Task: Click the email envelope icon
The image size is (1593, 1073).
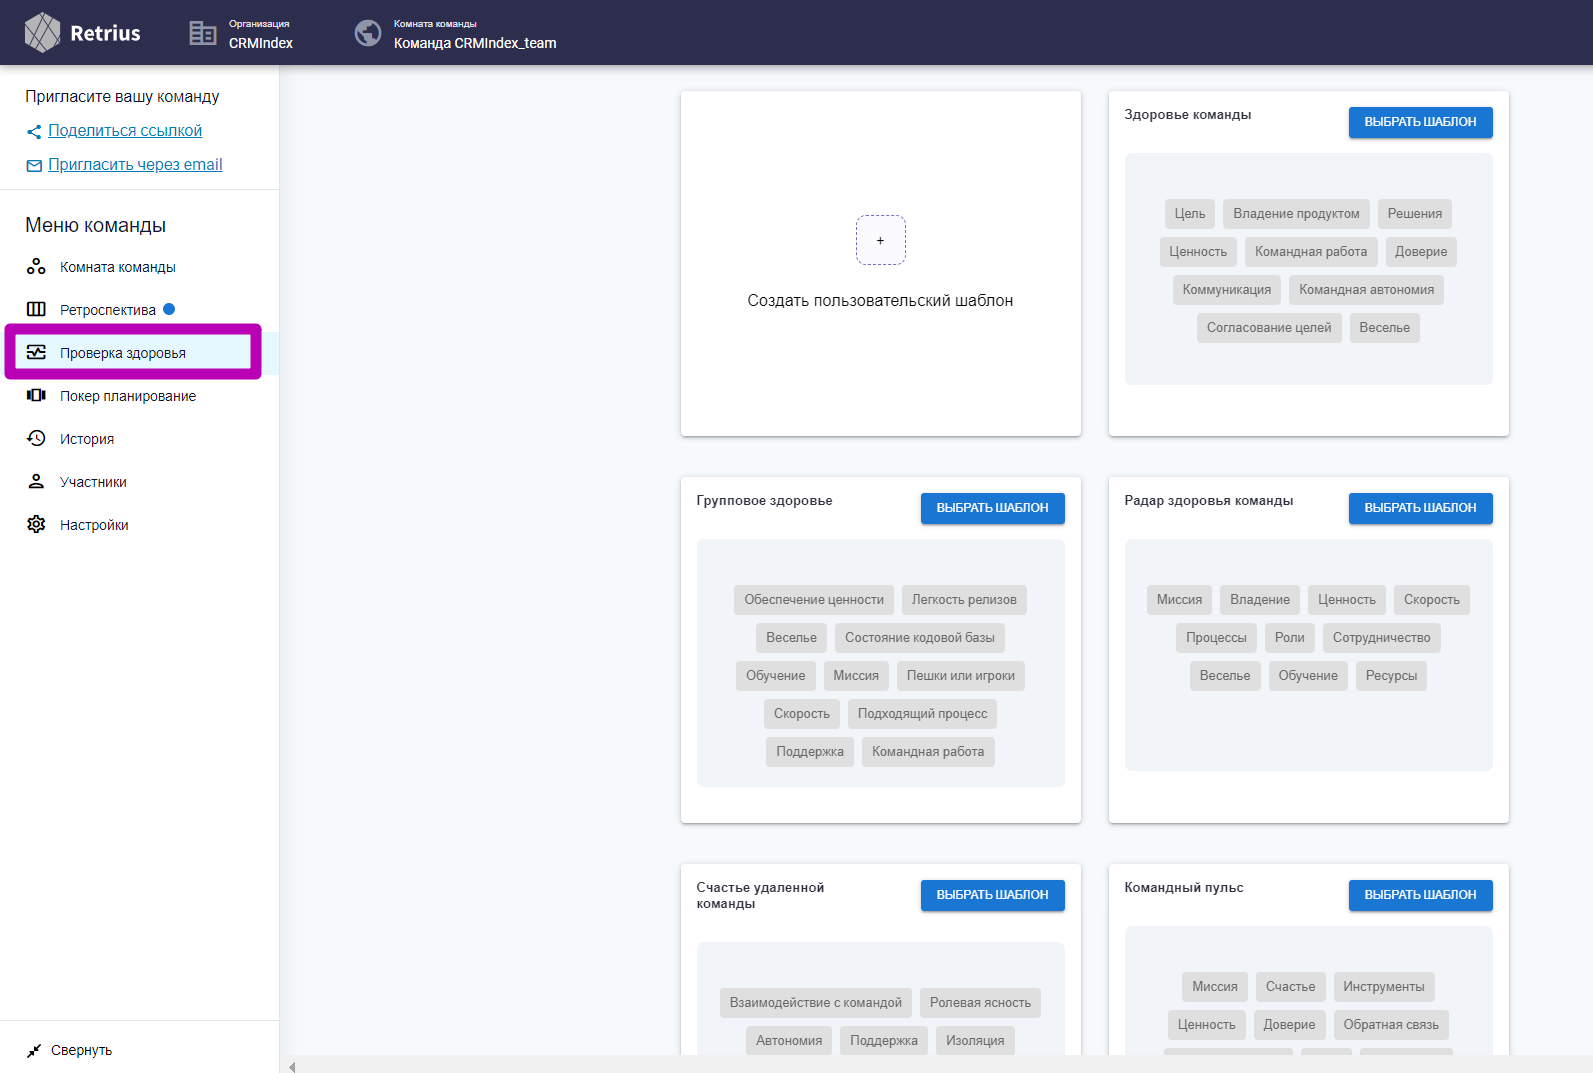Action: pyautogui.click(x=34, y=166)
